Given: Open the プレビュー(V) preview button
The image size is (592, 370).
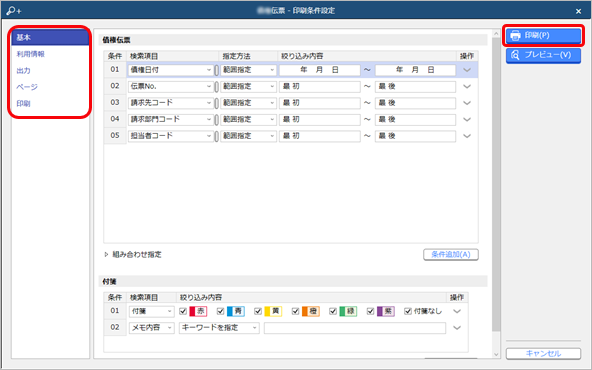Looking at the screenshot, I should [x=543, y=55].
